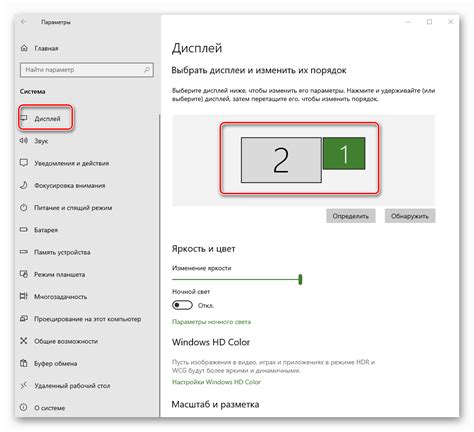Click the Батарея battery icon

pos(24,230)
